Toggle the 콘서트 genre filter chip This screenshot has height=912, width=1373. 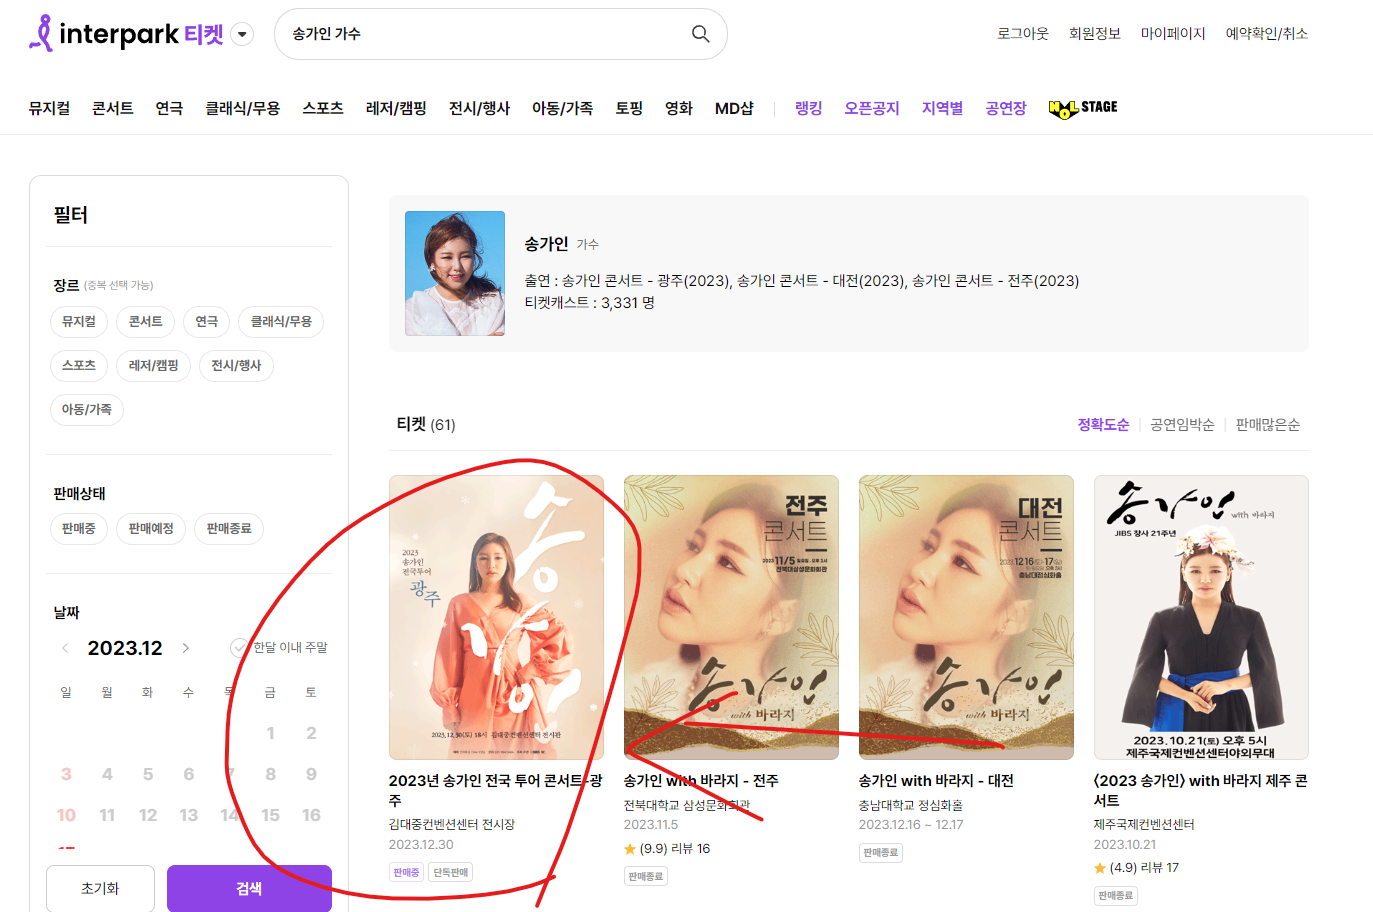[x=146, y=322]
